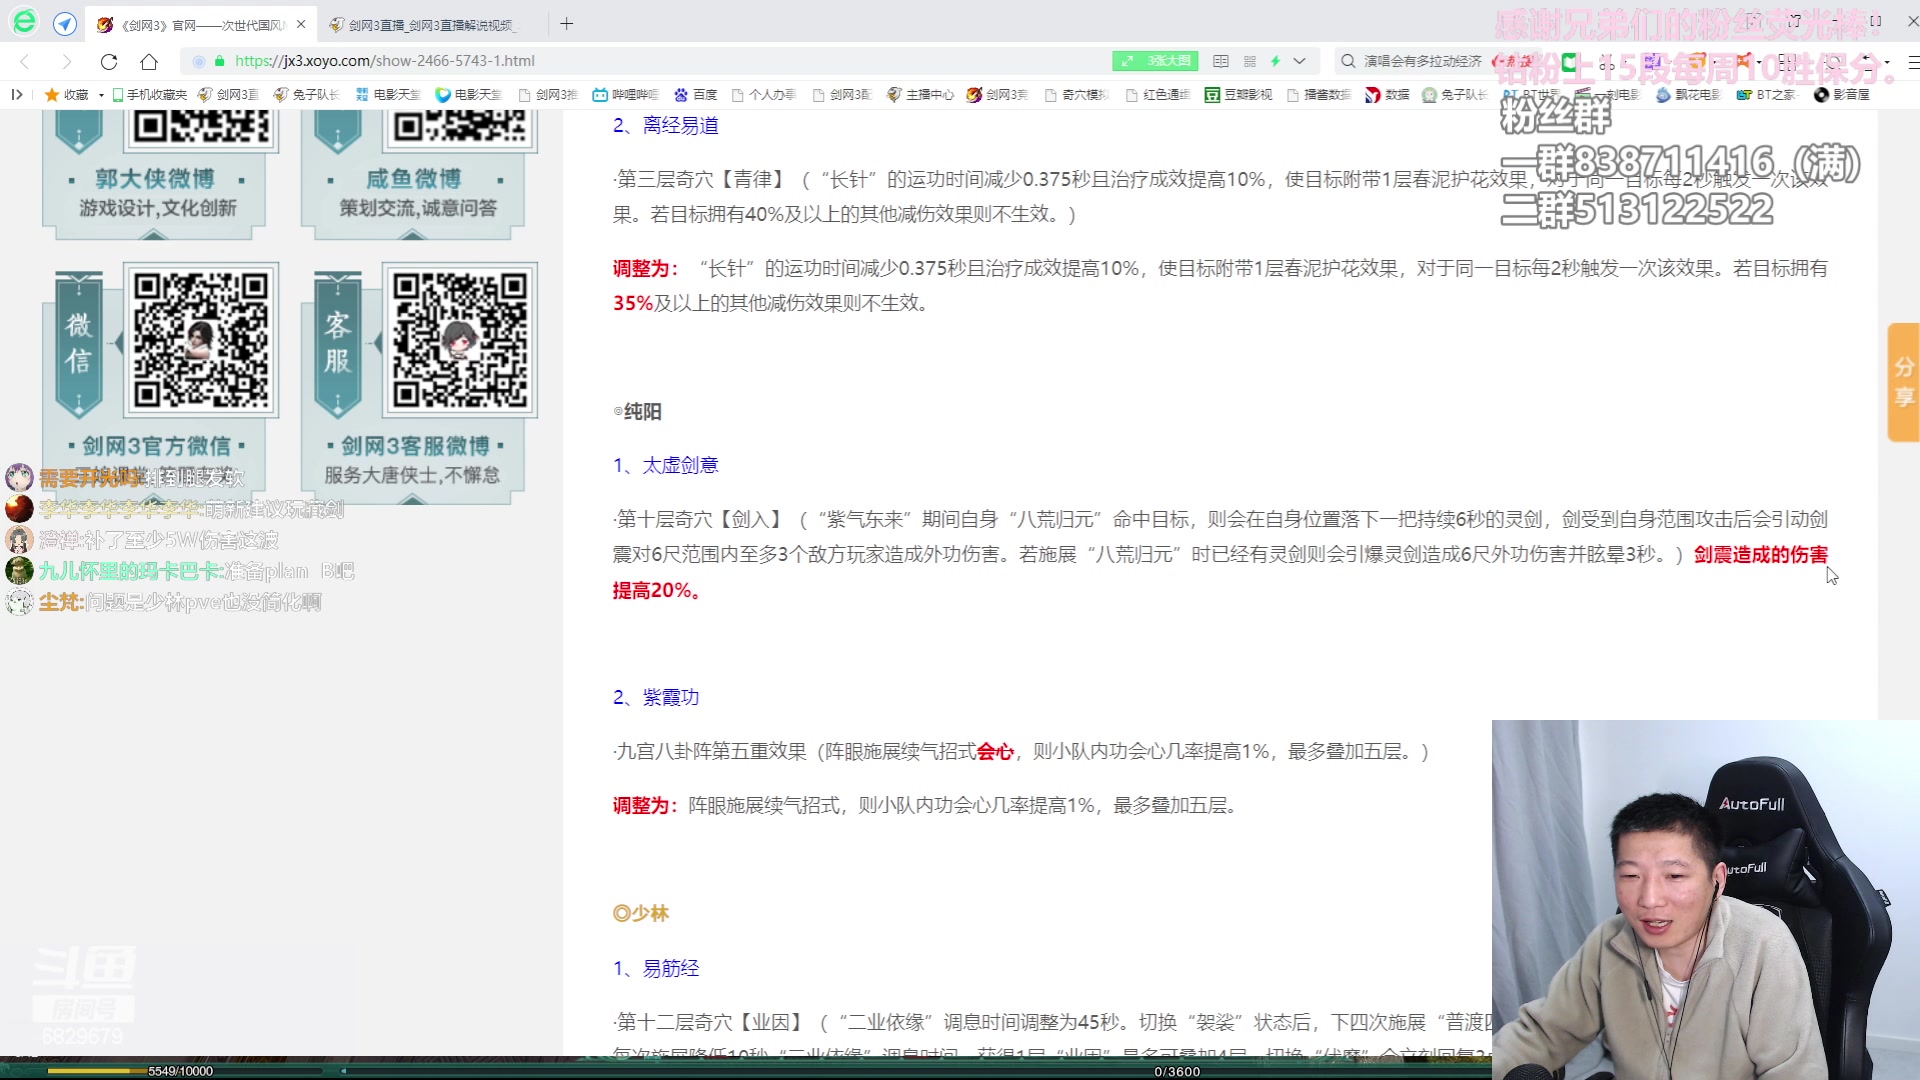1920x1080 pixels.
Task: Close the 《剑网3》官网 tab
Action: (x=301, y=25)
